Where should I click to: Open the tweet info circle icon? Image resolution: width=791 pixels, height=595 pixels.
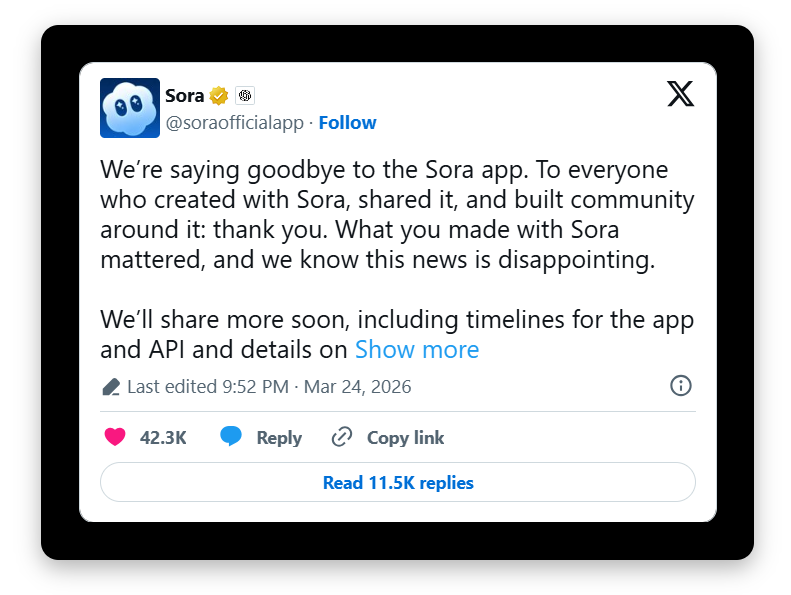(681, 386)
